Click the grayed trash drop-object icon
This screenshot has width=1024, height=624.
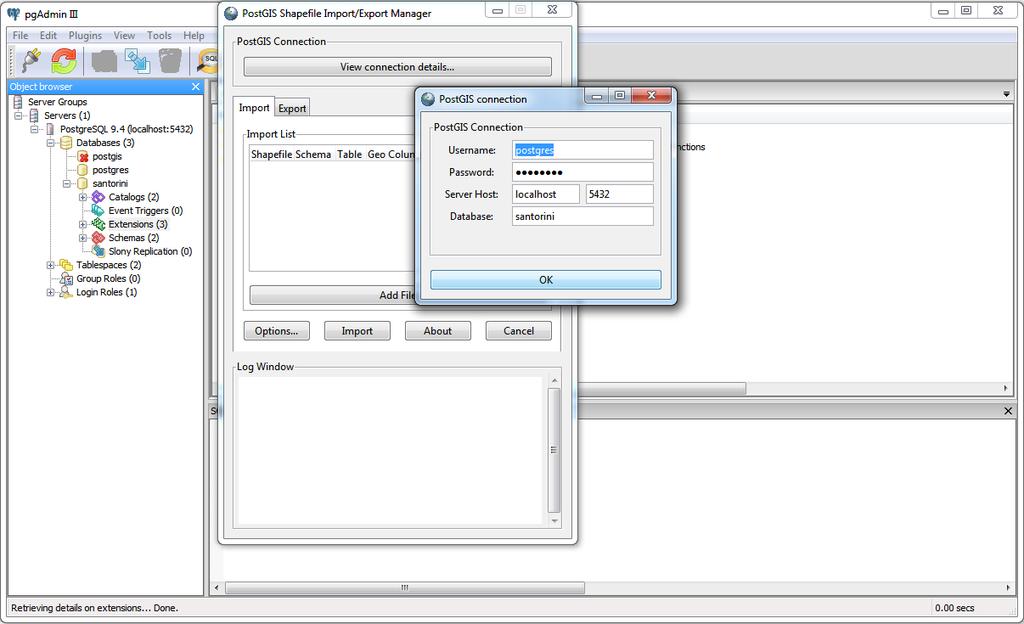tap(170, 61)
